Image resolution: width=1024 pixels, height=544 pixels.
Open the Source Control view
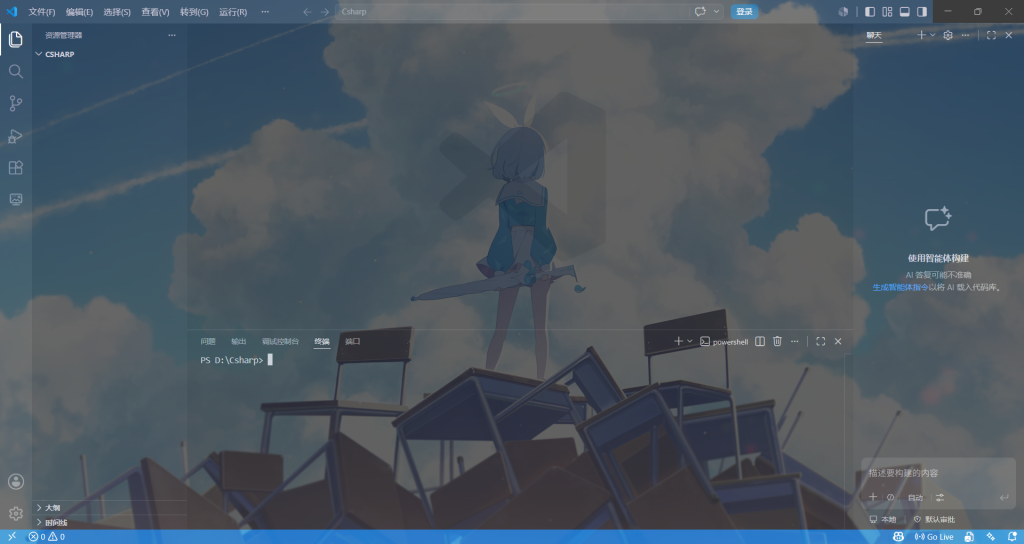[16, 103]
